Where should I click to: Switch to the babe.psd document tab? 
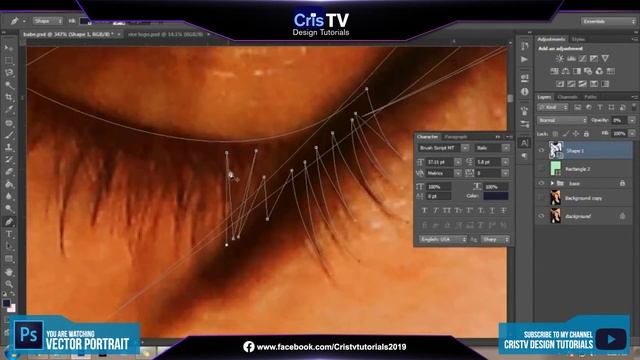[x=68, y=34]
